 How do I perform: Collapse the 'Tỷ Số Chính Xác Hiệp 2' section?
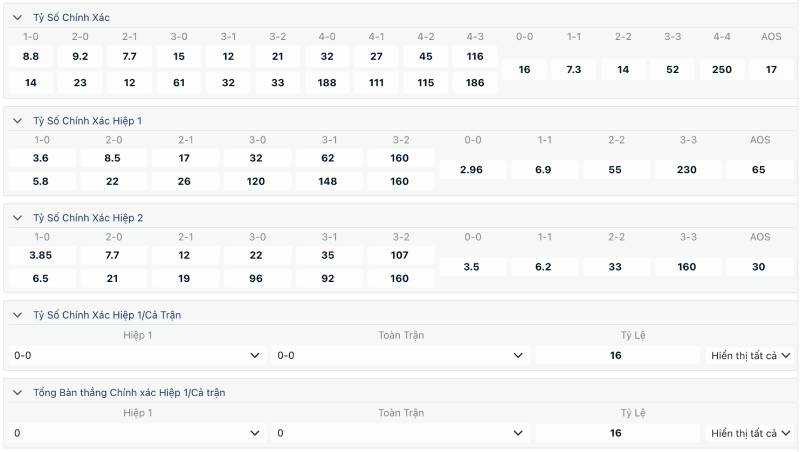[x=17, y=217]
